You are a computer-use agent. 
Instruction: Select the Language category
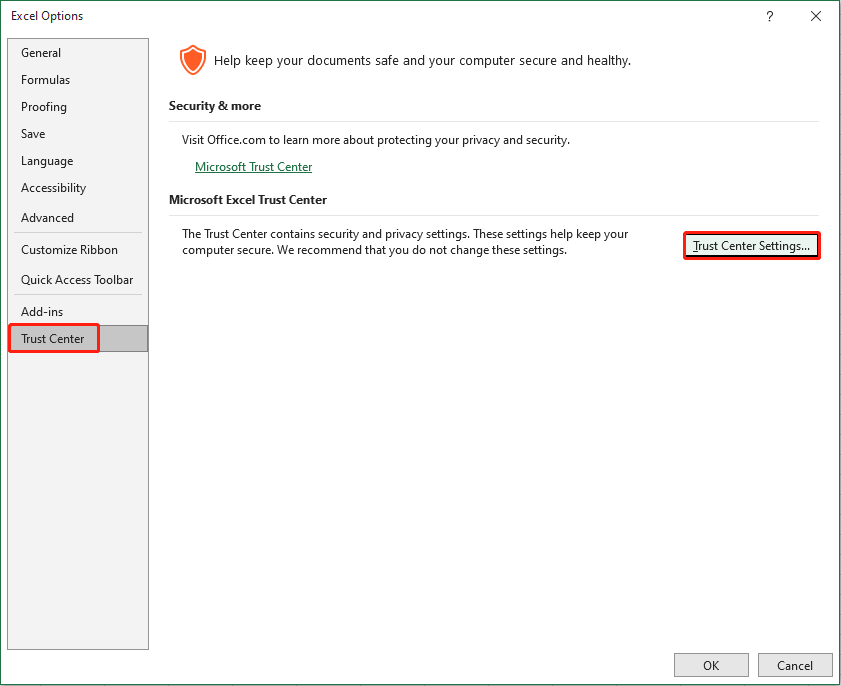click(x=47, y=160)
